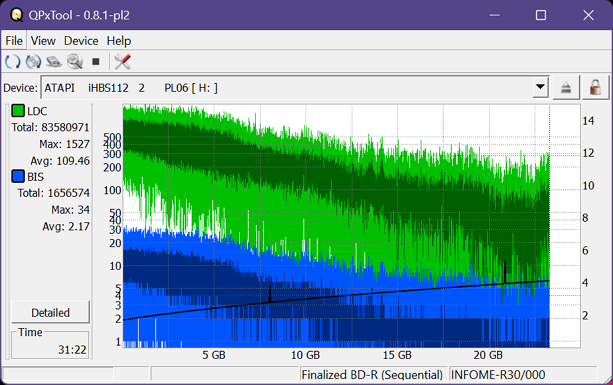Click the stop test square icon
Screen dimensions: 613x385
[96, 61]
